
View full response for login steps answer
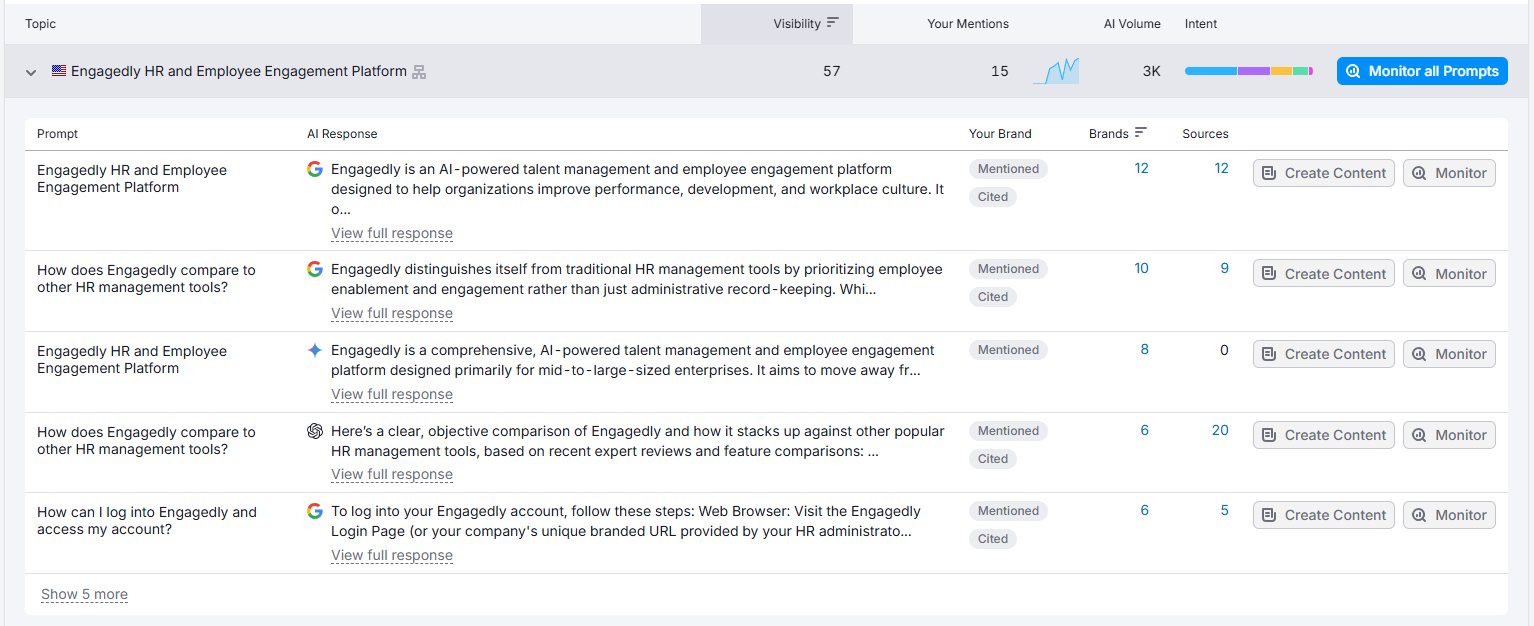pyautogui.click(x=392, y=555)
